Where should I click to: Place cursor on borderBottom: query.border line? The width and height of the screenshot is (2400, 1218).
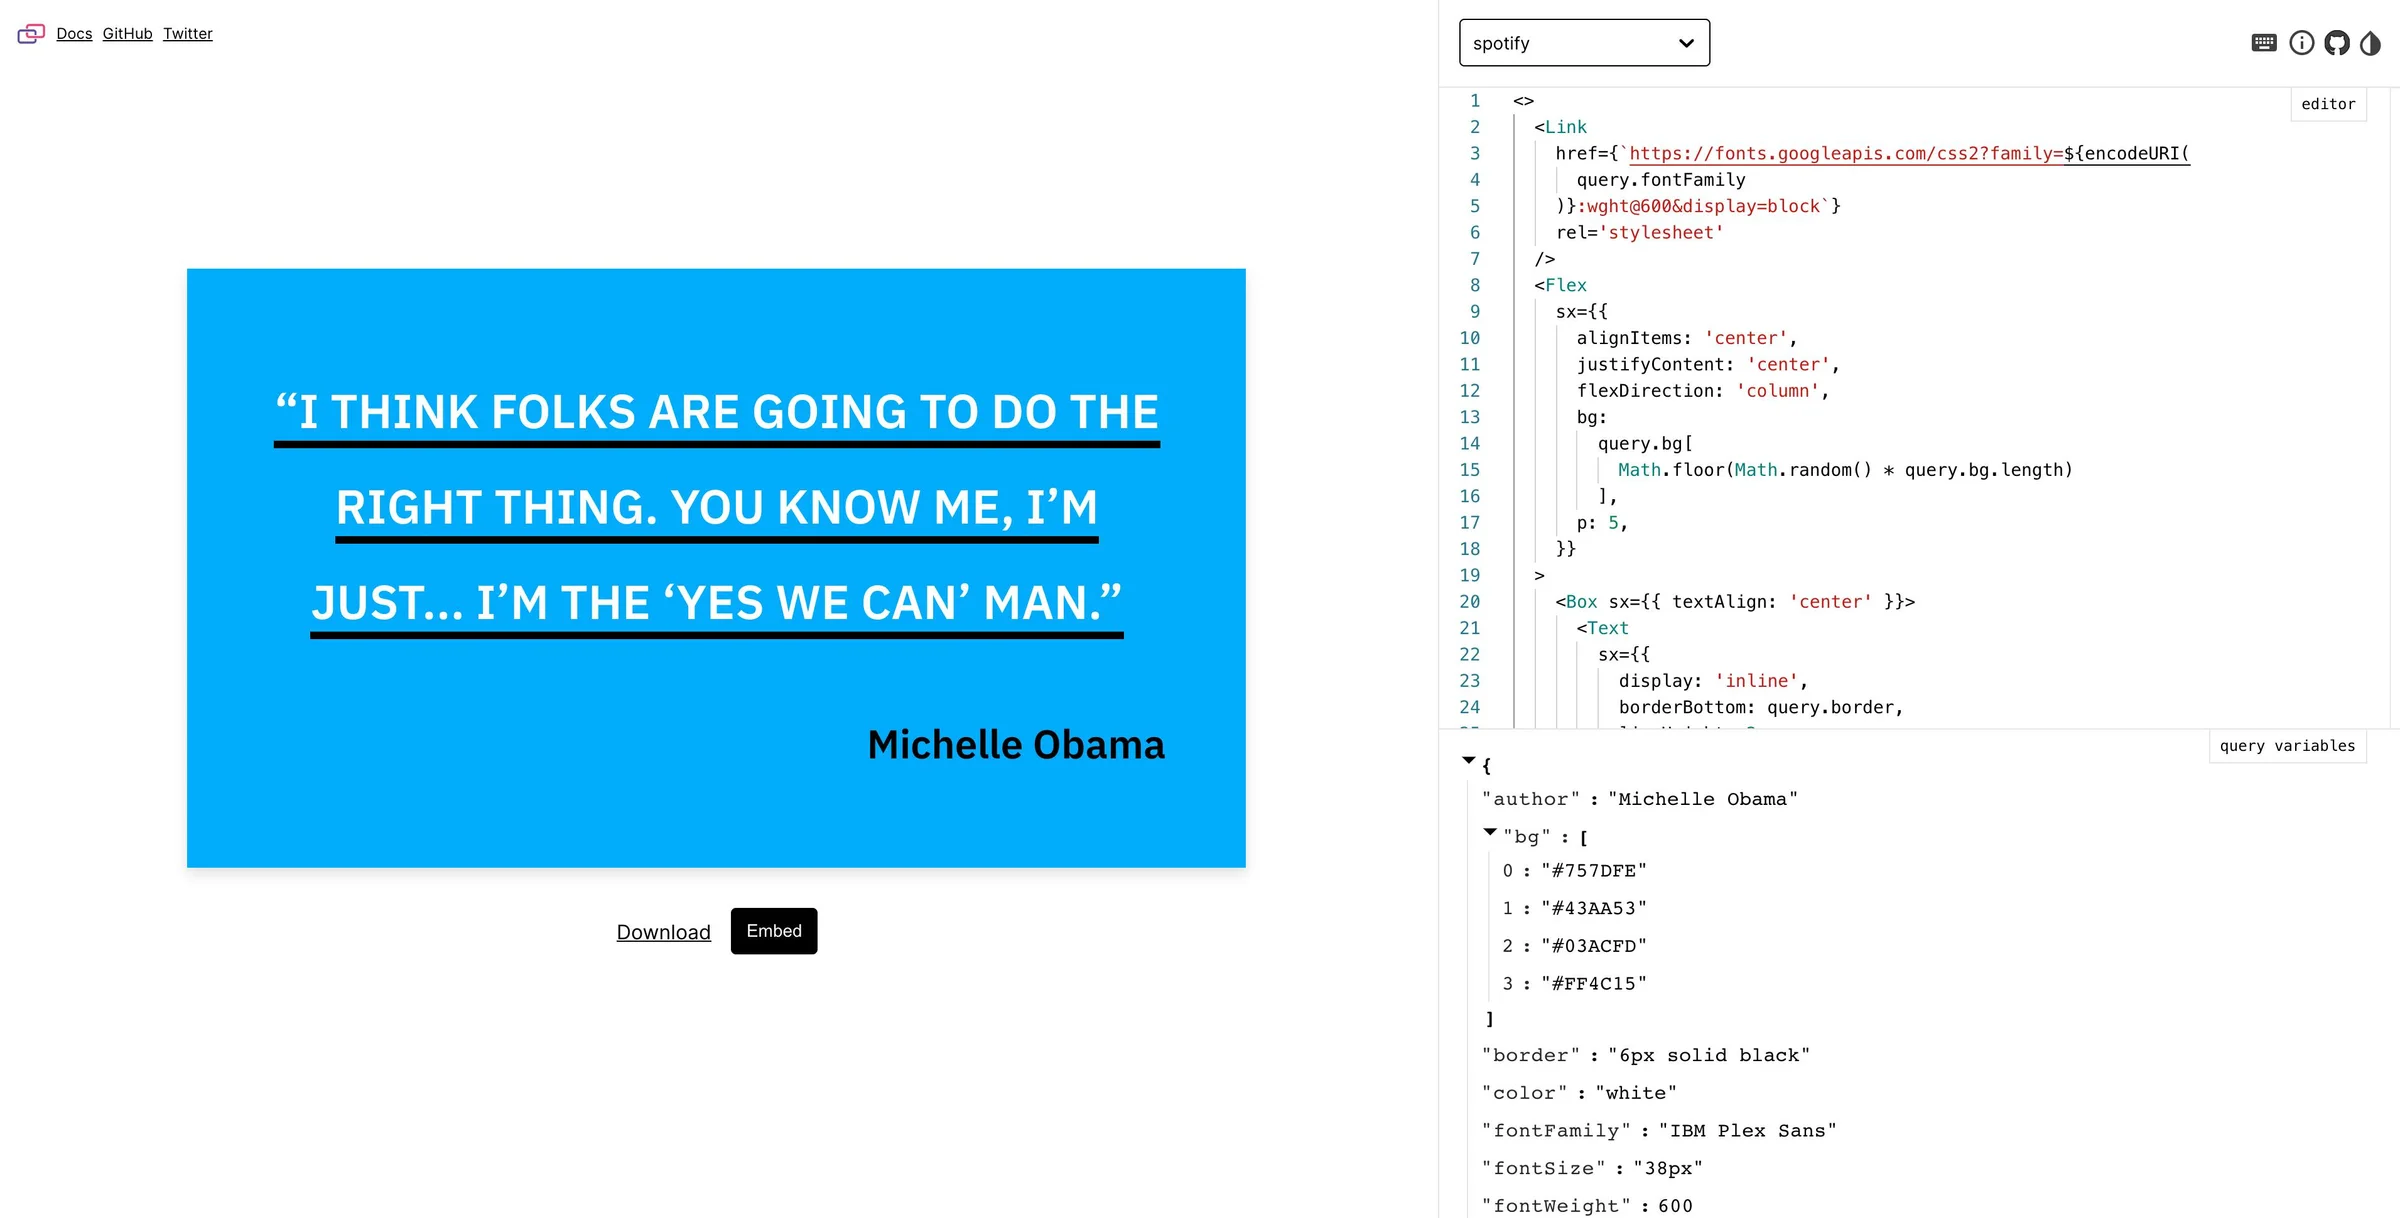pyautogui.click(x=1760, y=707)
